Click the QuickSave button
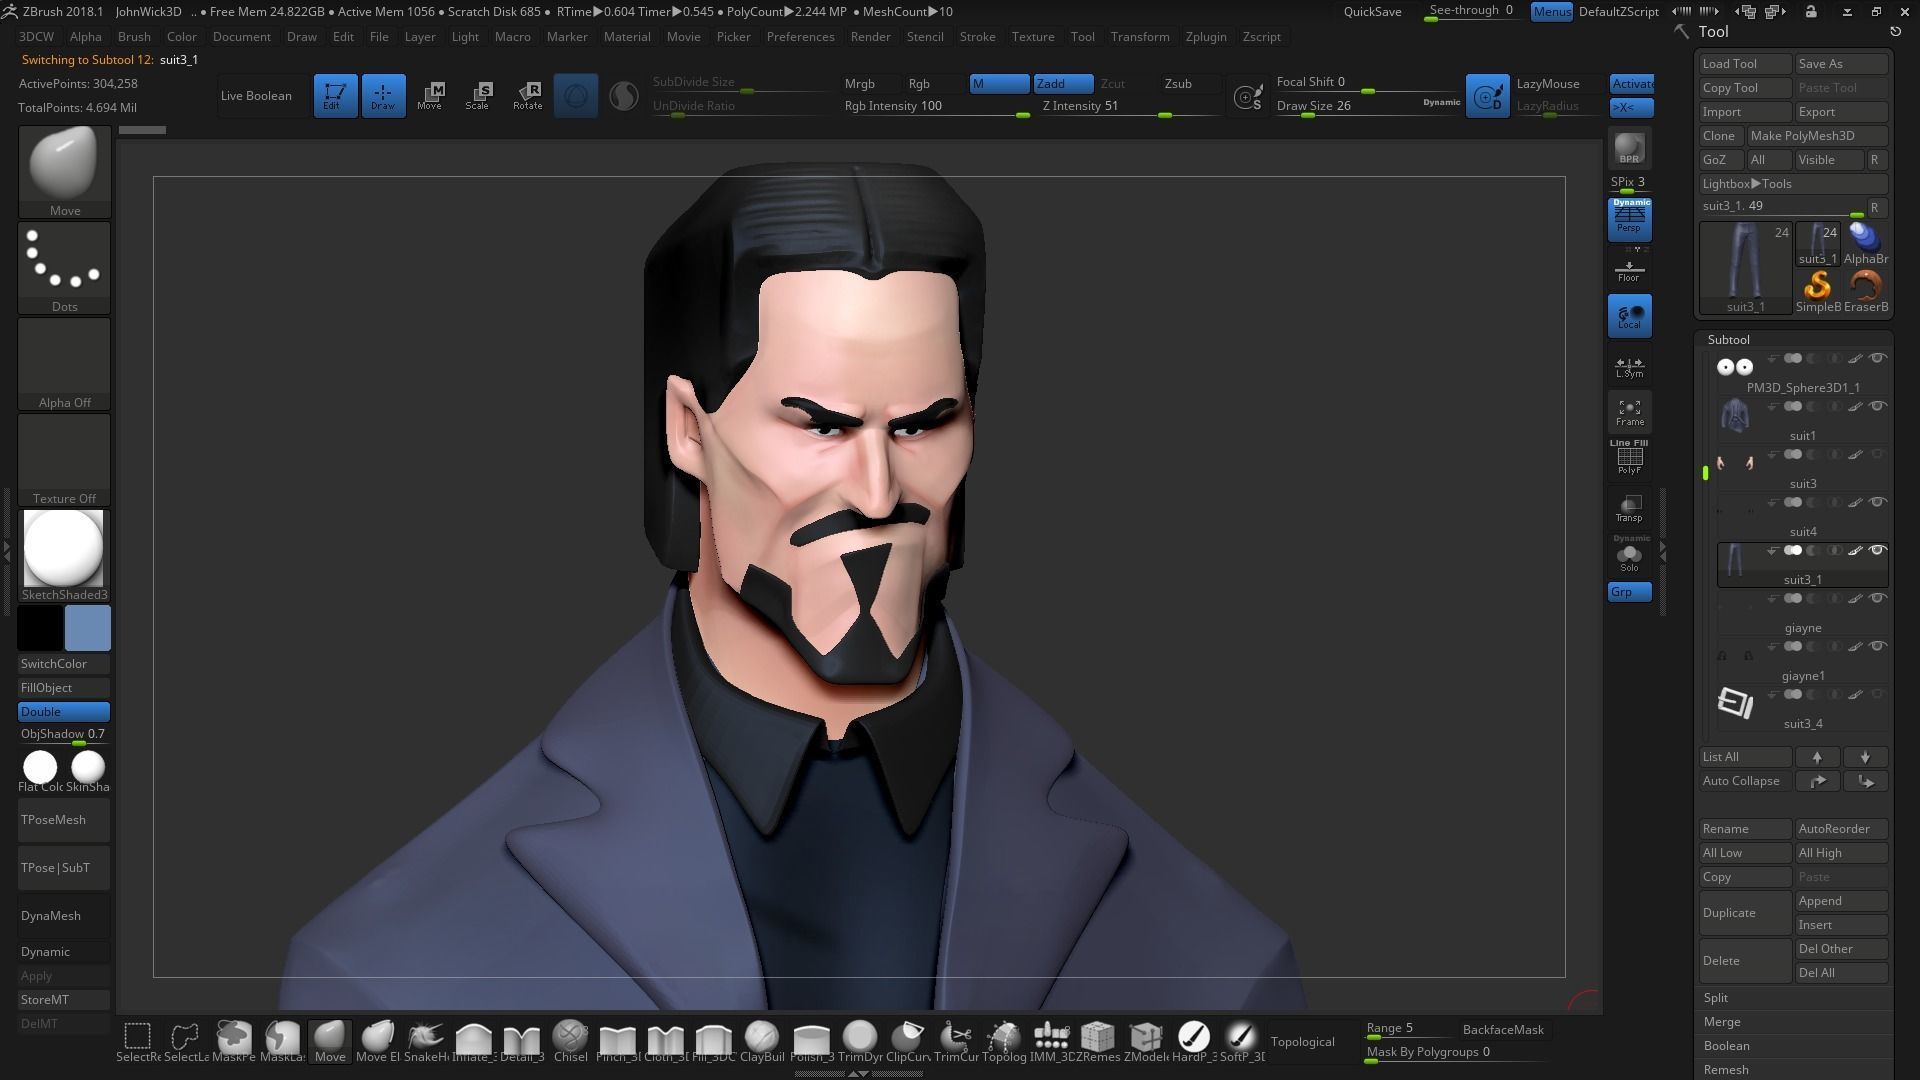This screenshot has height=1080, width=1920. tap(1372, 12)
